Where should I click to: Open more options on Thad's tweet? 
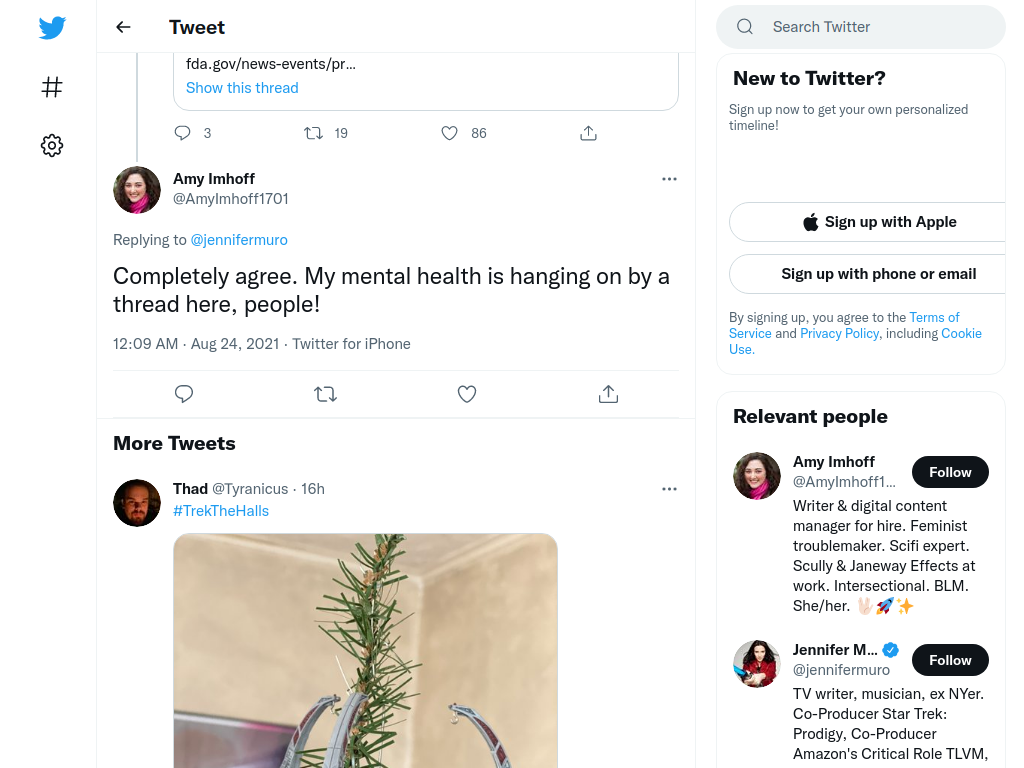pyautogui.click(x=669, y=489)
